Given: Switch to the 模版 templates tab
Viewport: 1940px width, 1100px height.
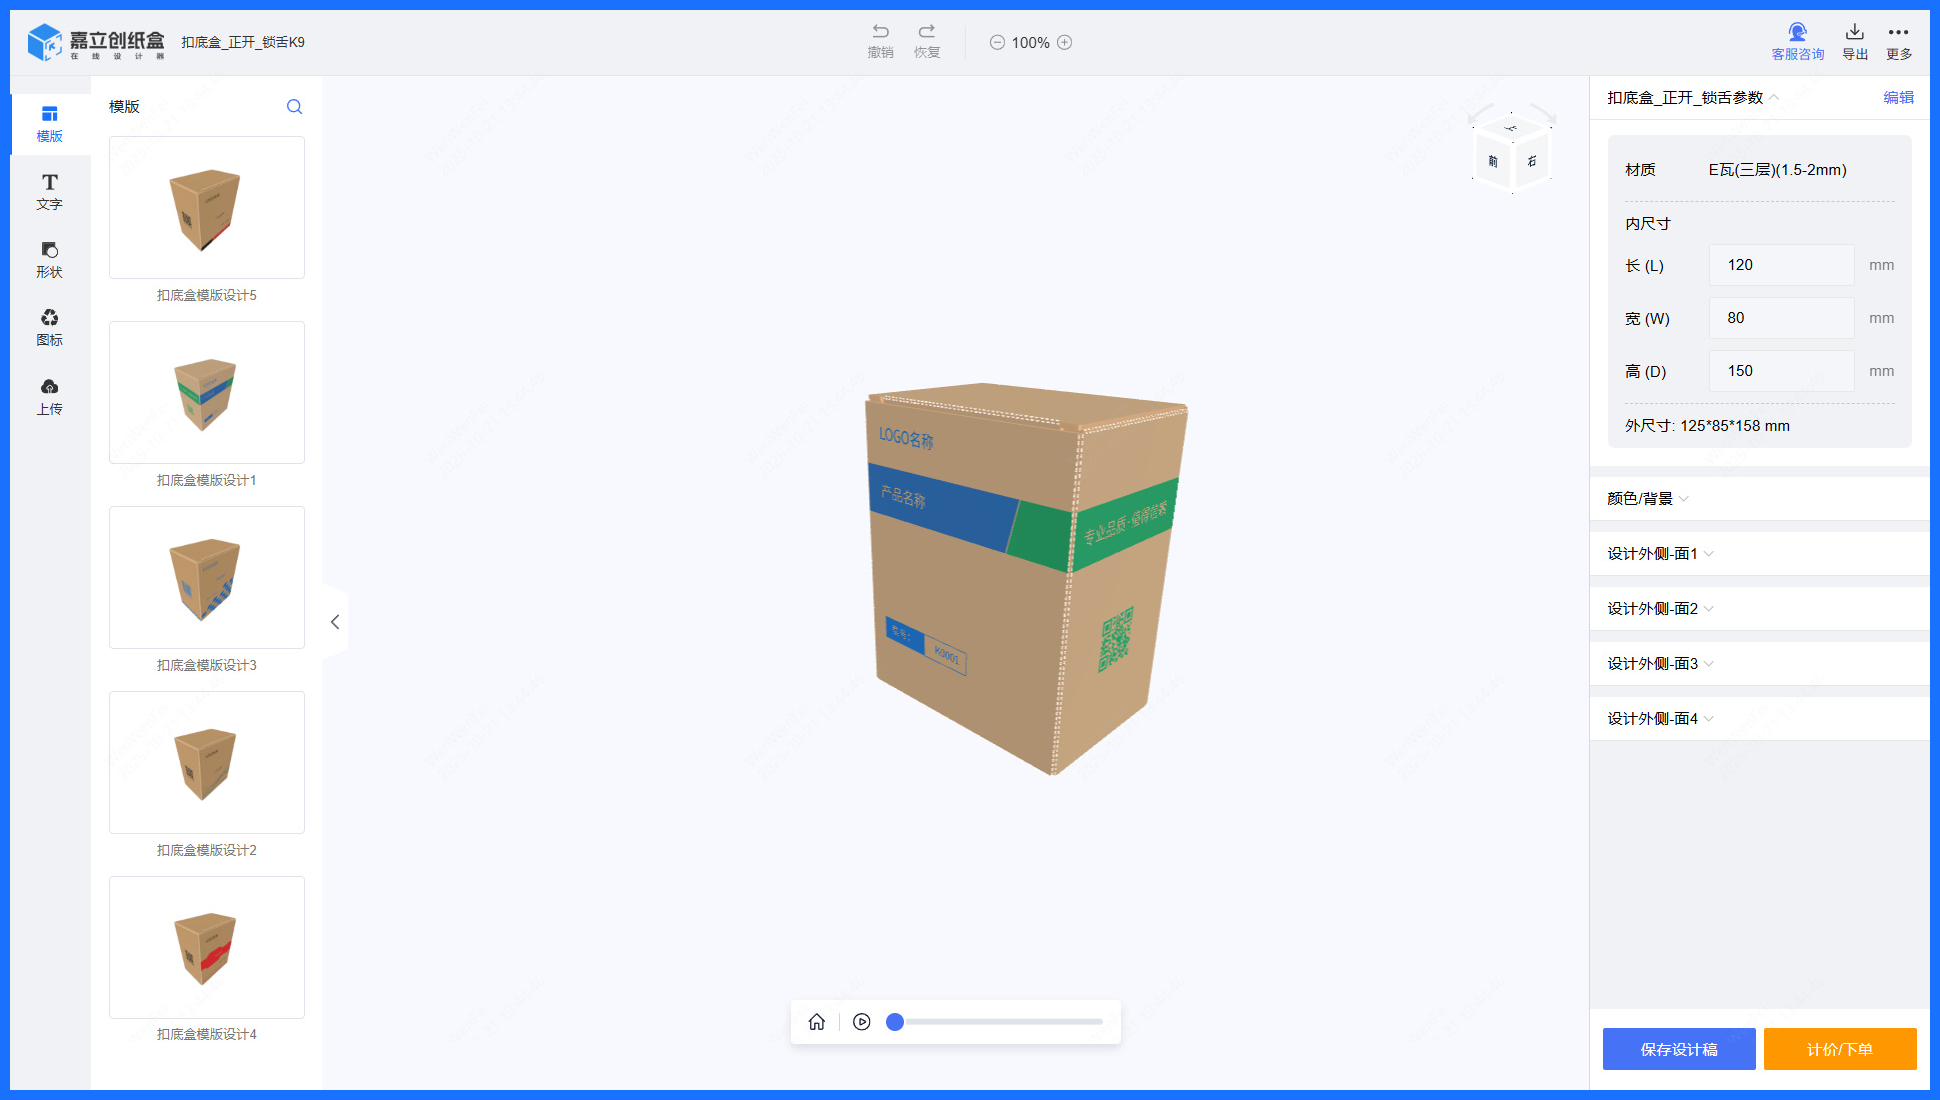Looking at the screenshot, I should (49, 123).
